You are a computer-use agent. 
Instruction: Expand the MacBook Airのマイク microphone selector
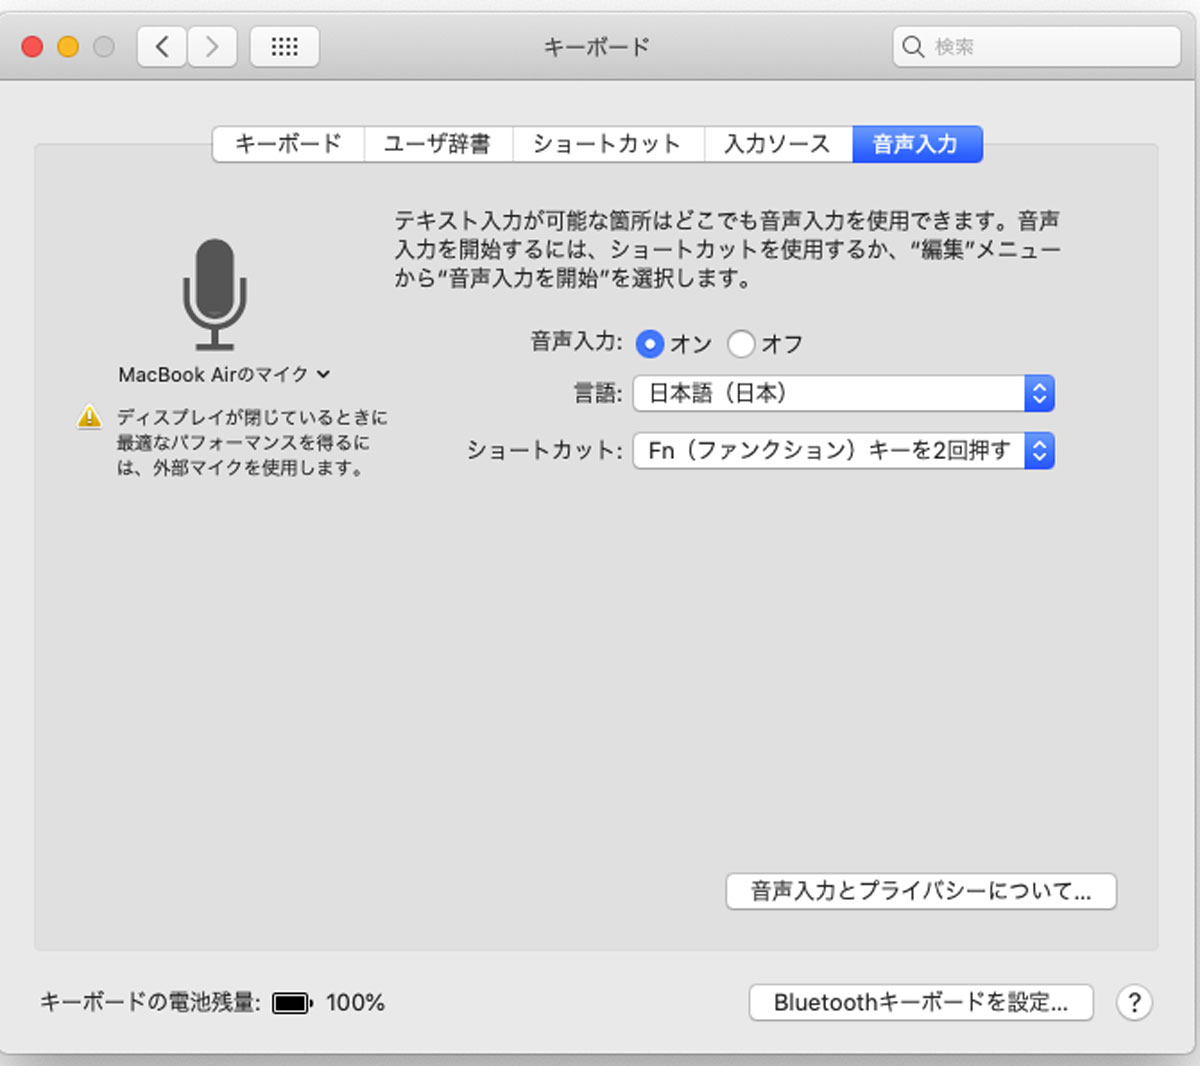322,374
